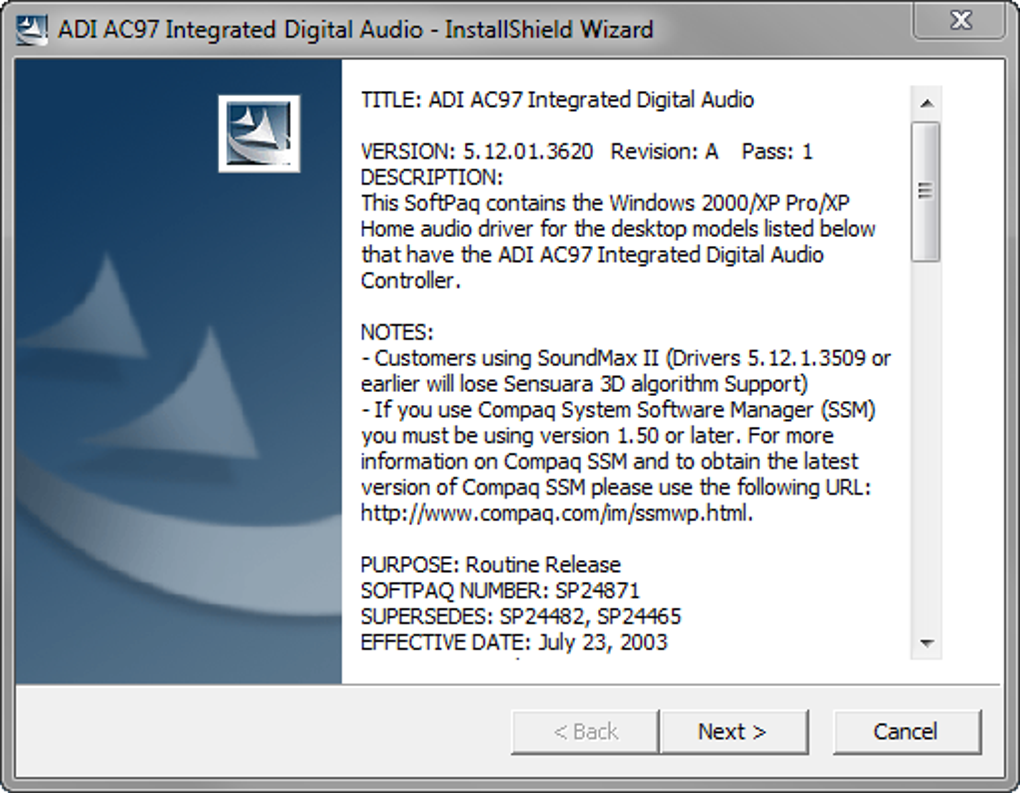
Task: Click the InstallShield logo on blue panel
Action: pyautogui.click(x=259, y=133)
